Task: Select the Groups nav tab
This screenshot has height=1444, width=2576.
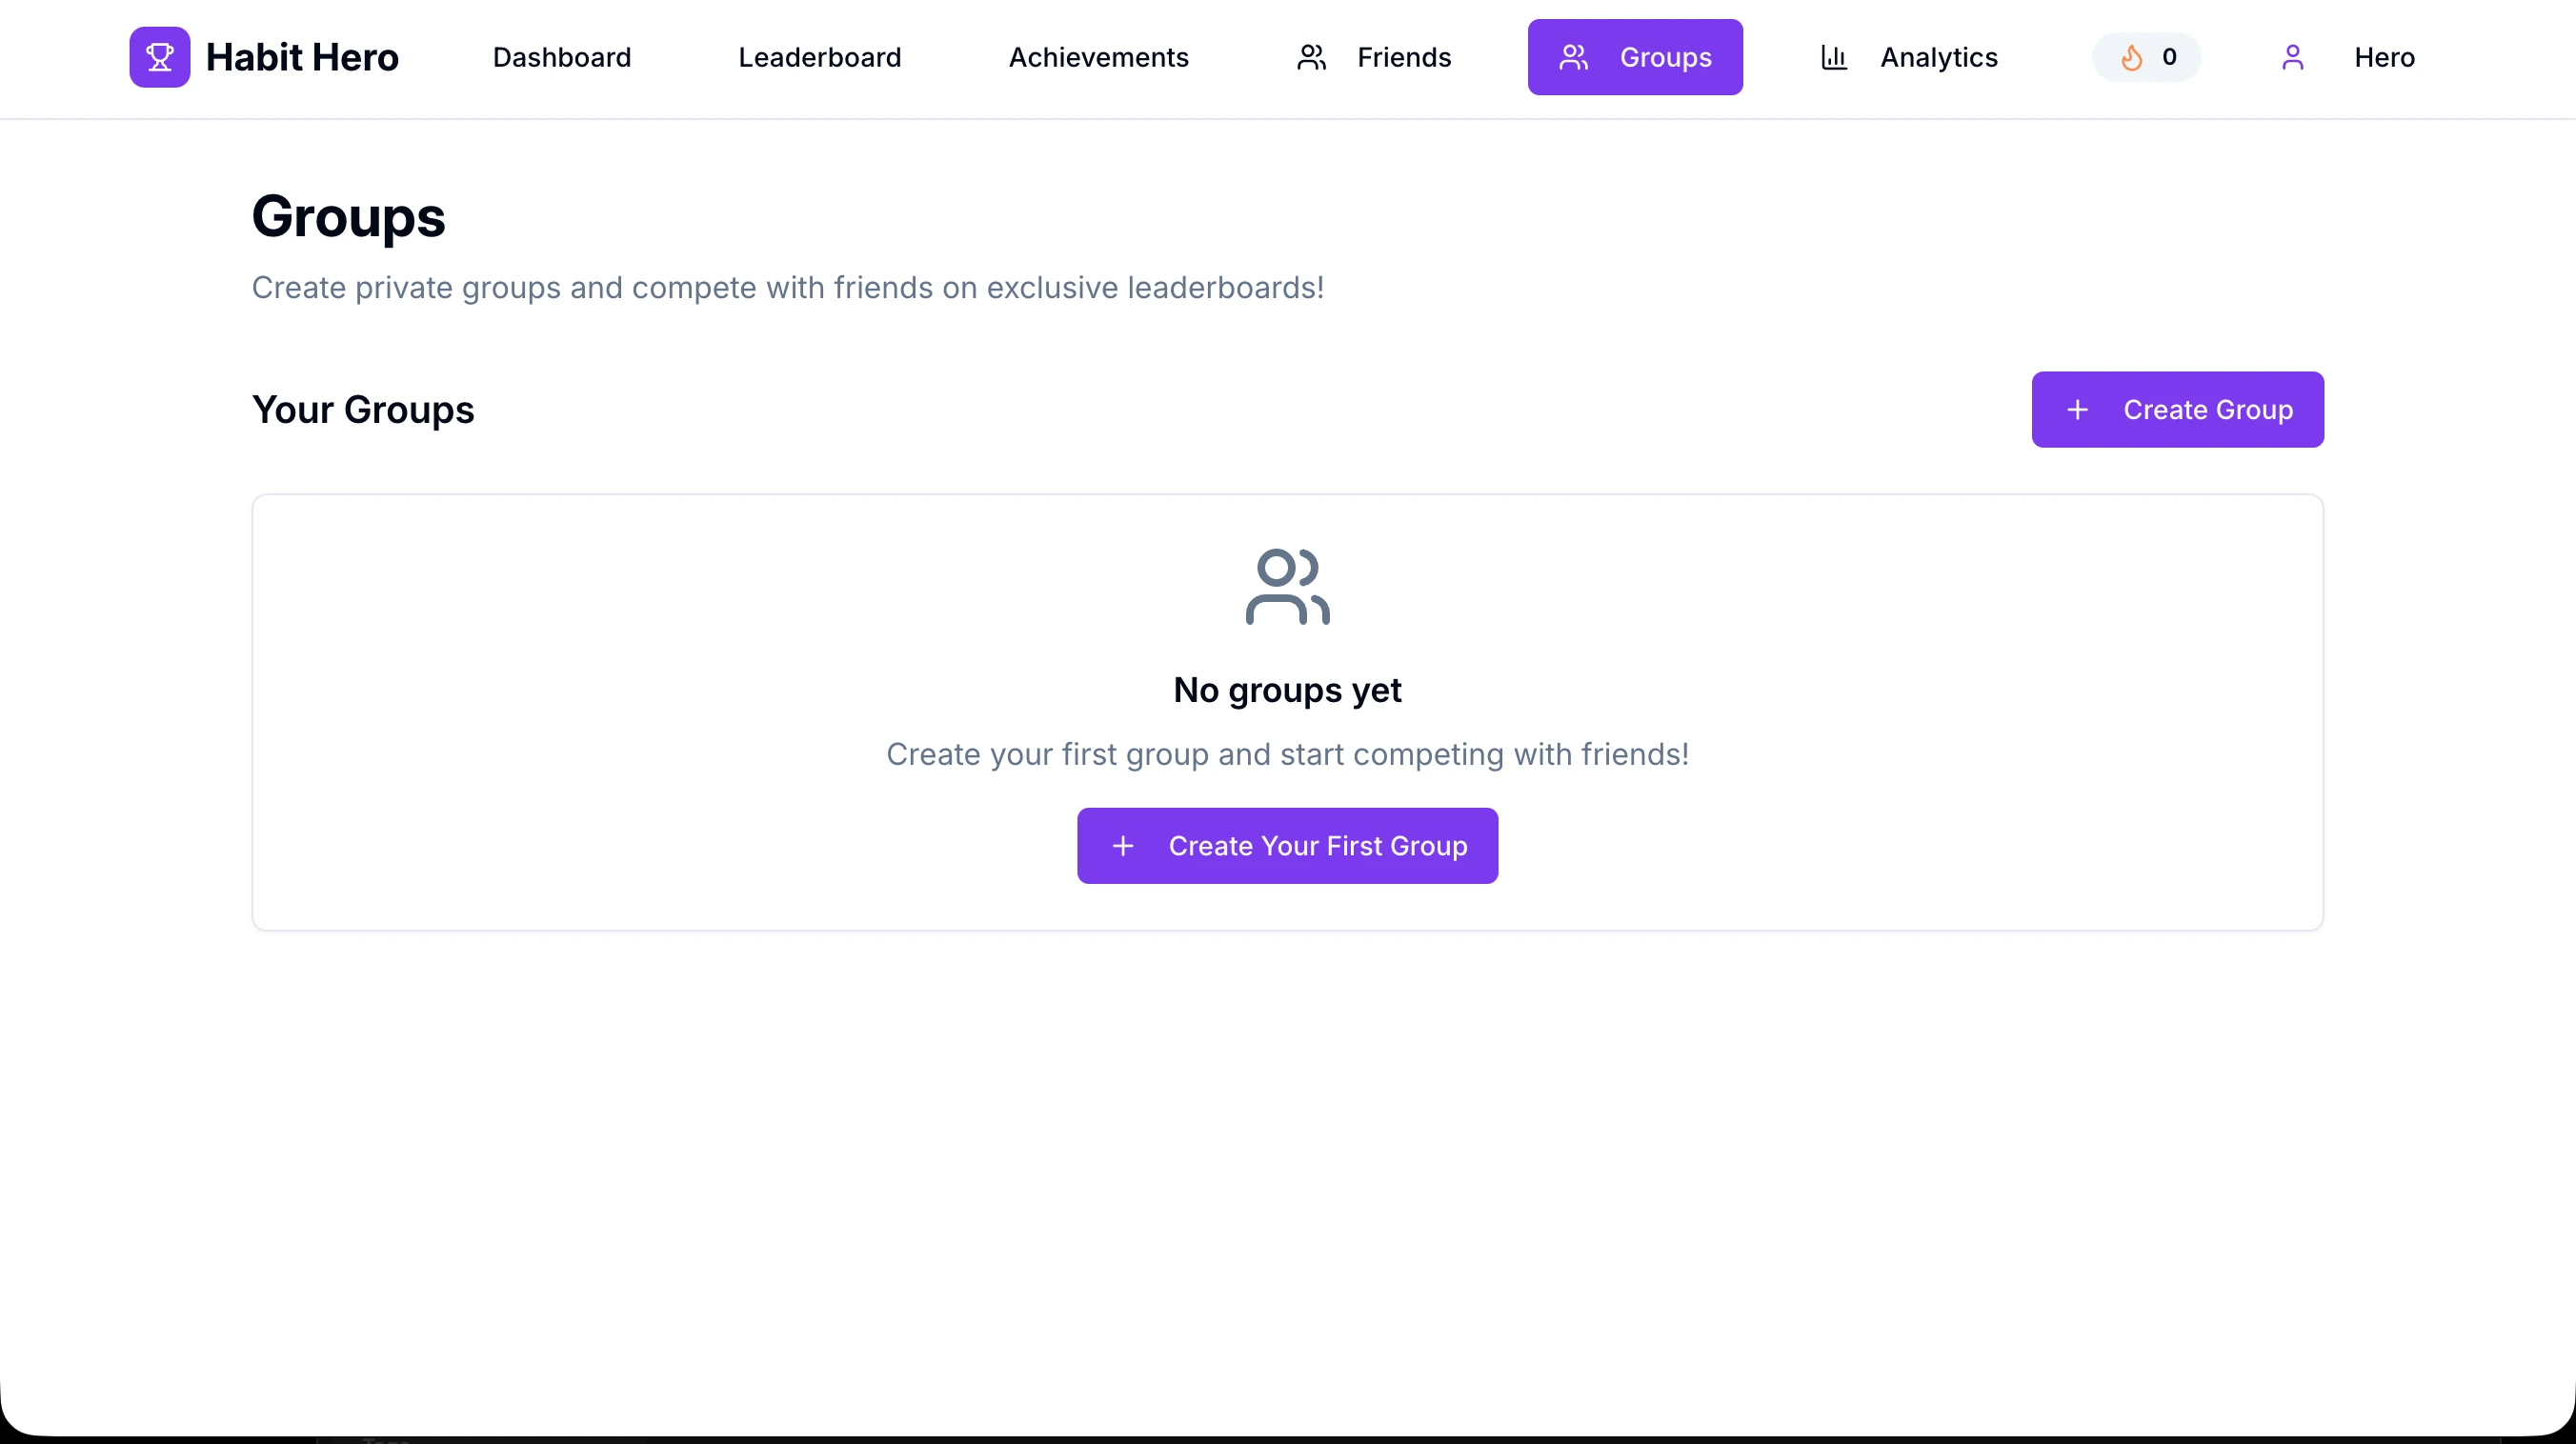Action: [x=1665, y=57]
